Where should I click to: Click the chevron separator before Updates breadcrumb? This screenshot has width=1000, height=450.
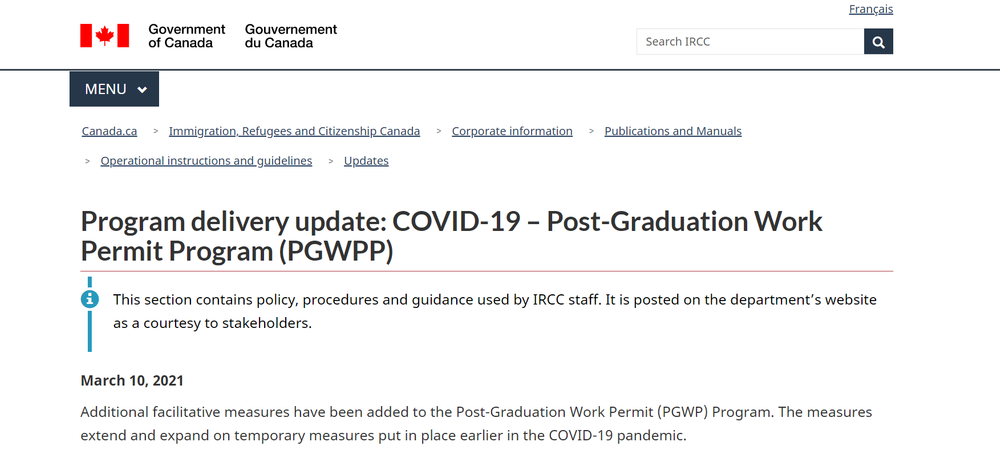(x=331, y=161)
